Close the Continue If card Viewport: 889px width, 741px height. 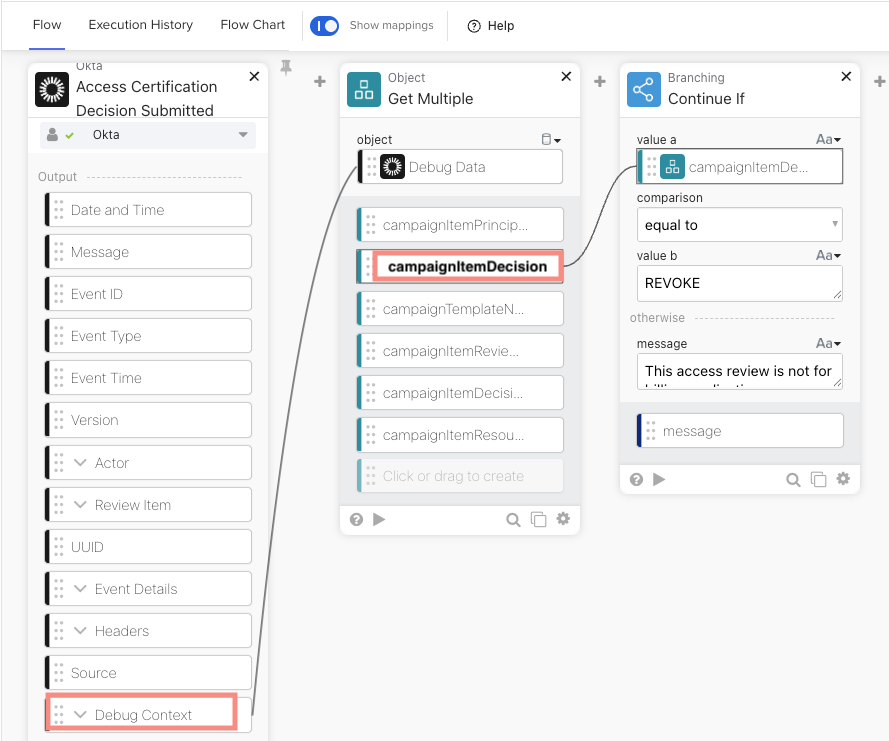point(847,77)
